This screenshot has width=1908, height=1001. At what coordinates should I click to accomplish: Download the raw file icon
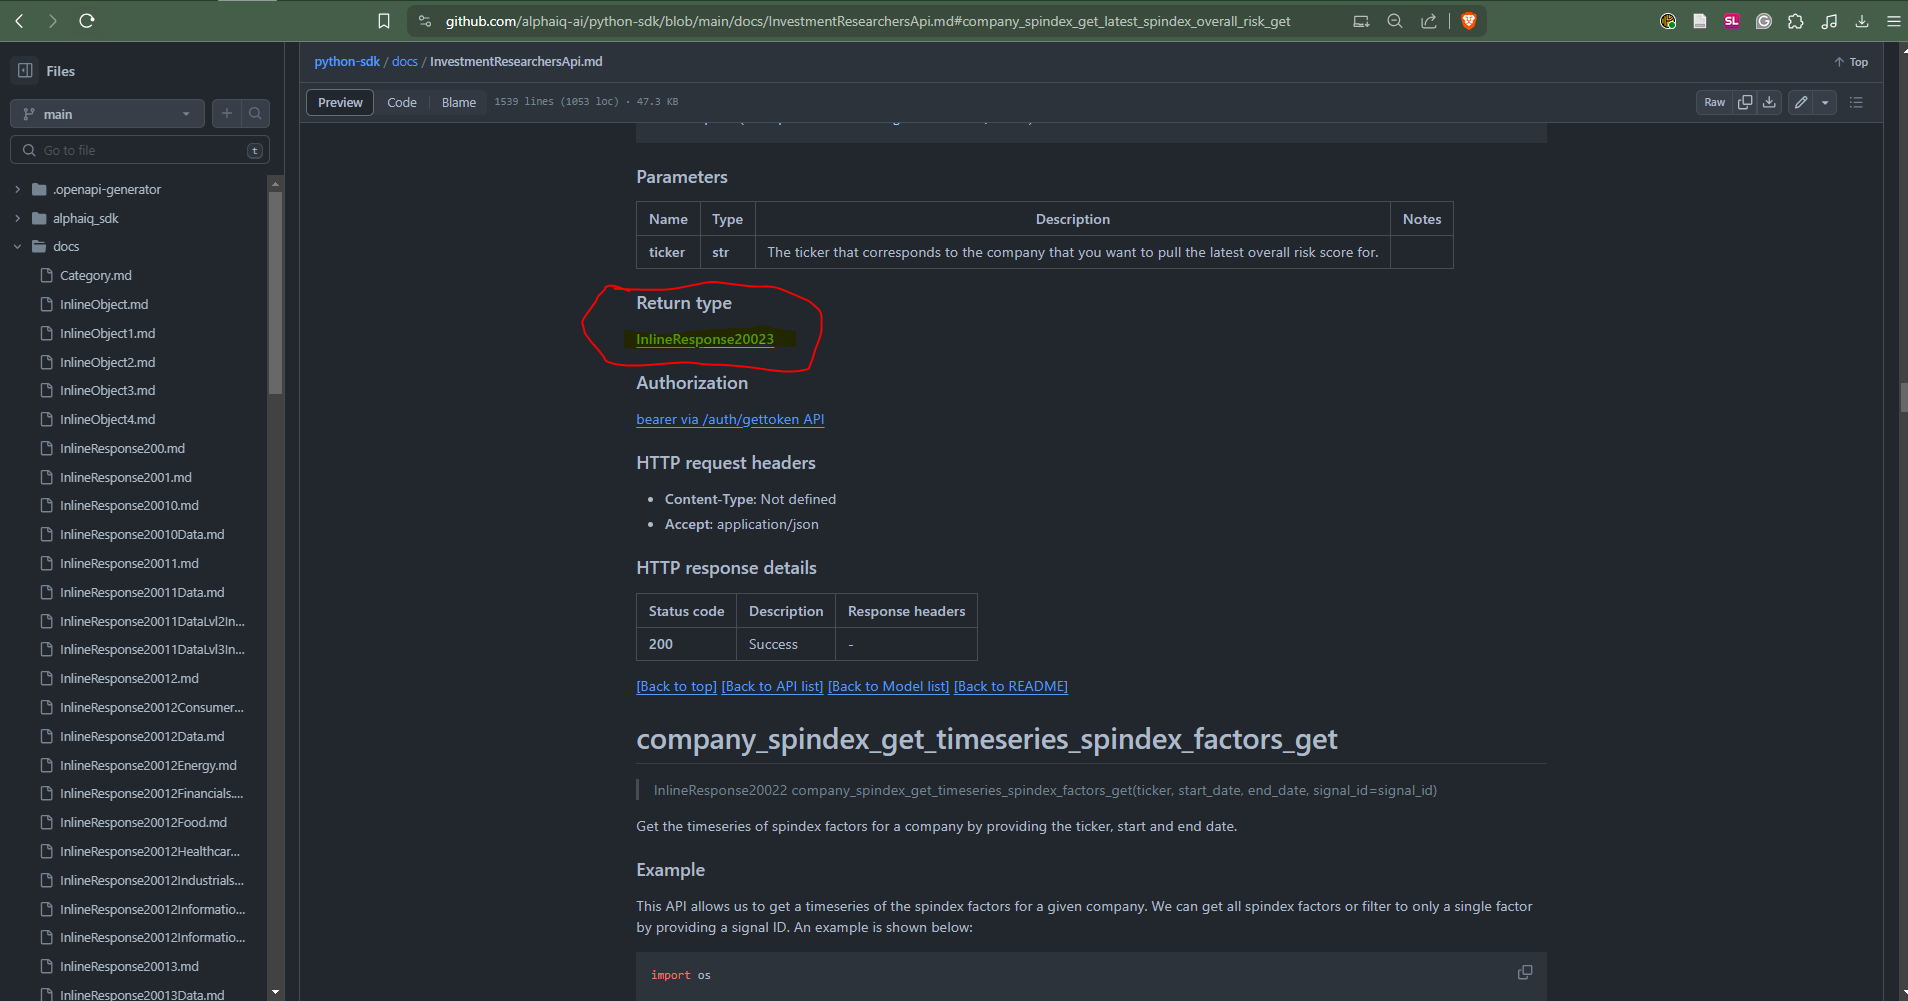[1769, 102]
